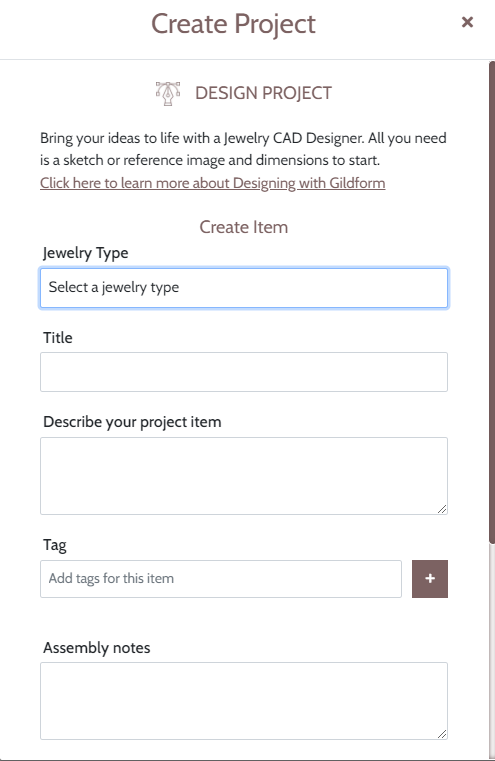Click the pen tool design icon

(x=168, y=93)
